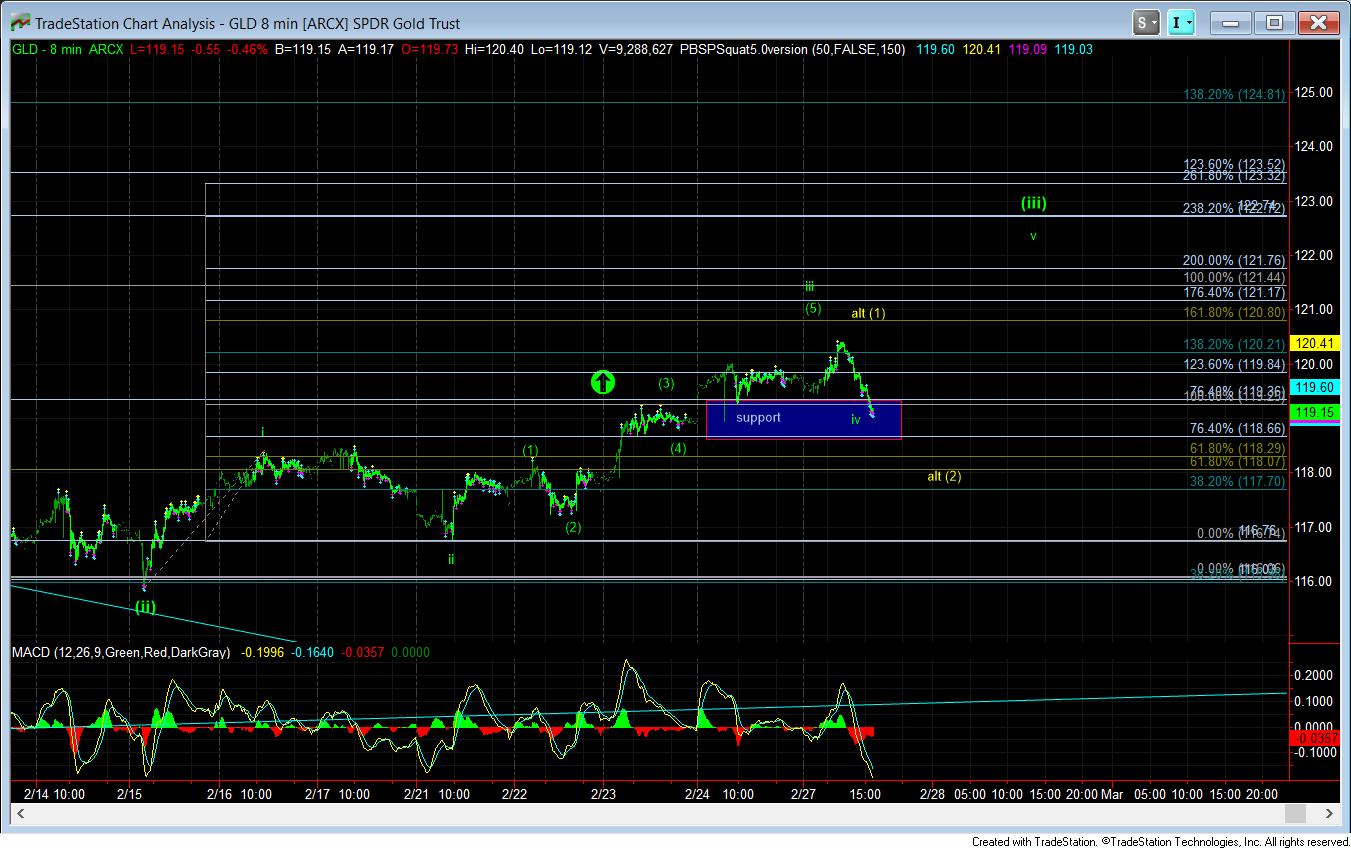Click the '(4)' wave label below consolidation
Image resolution: width=1351 pixels, height=848 pixels.
(678, 448)
